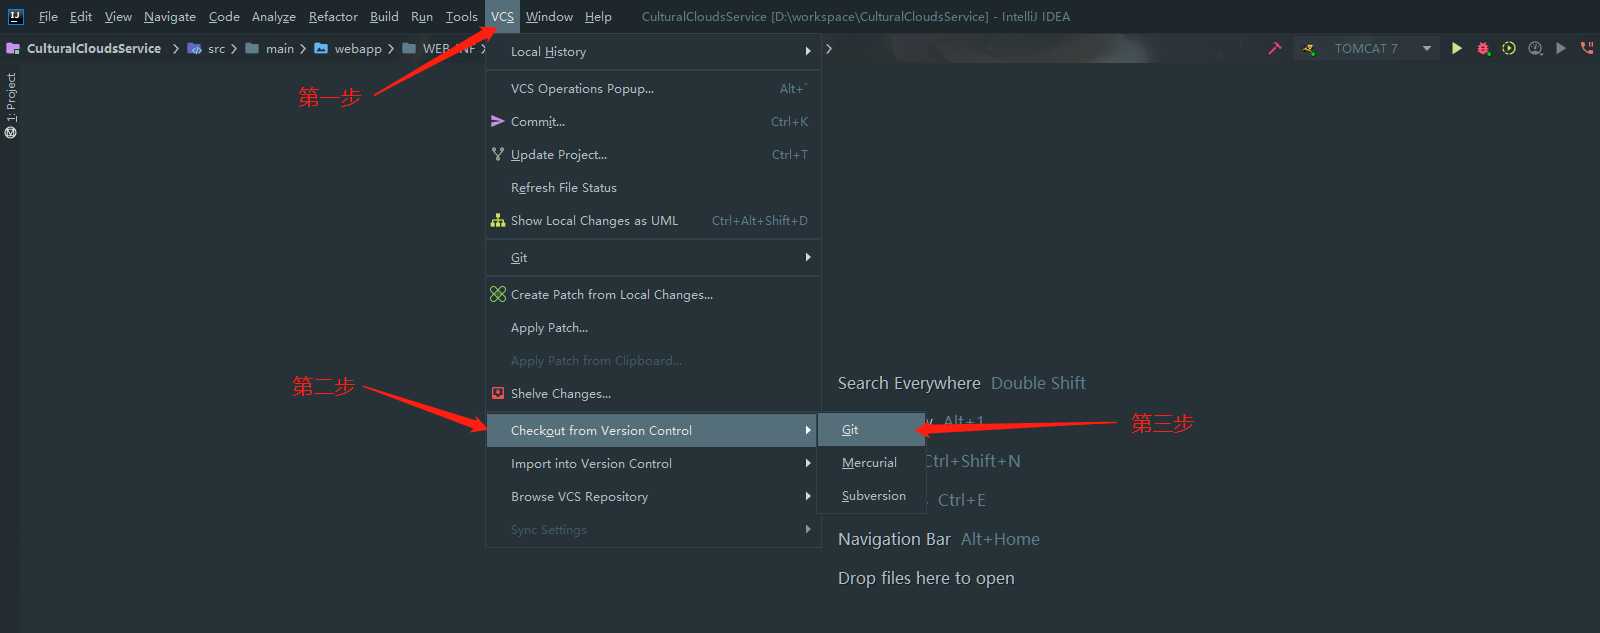Viewport: 1600px width, 633px height.
Task: Select Apply Patch... menu item
Action: [x=653, y=327]
